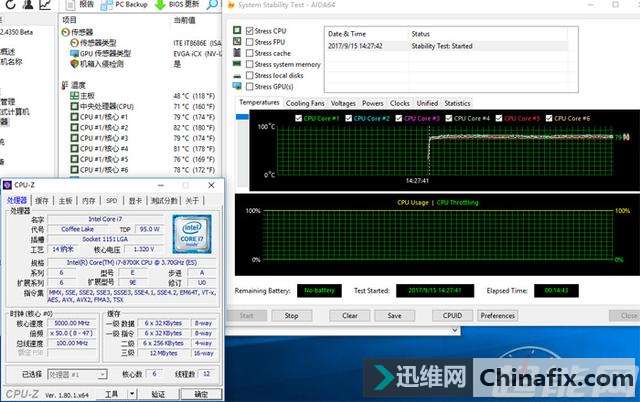Toggle the CPU Core #6 graph checkbox
The height and width of the screenshot is (402, 640).
549,118
